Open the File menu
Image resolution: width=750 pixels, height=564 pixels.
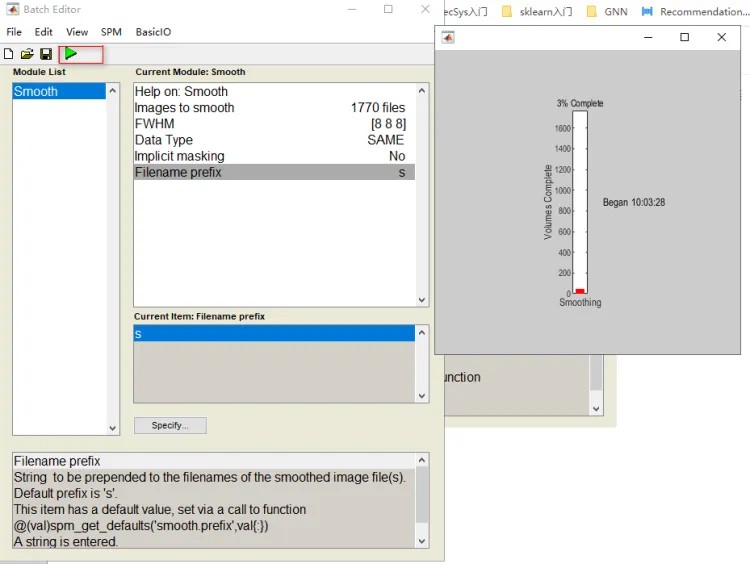tap(14, 32)
